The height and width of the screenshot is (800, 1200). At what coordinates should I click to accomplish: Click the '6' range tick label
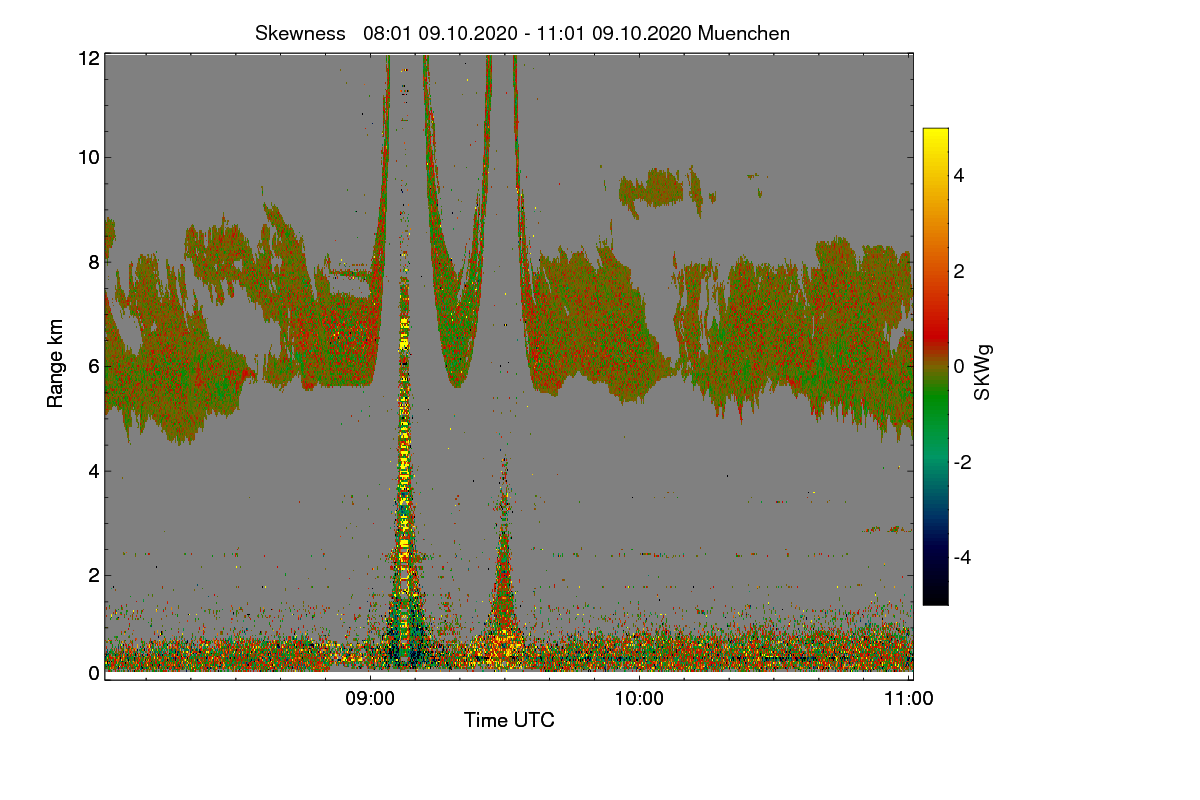click(x=93, y=366)
